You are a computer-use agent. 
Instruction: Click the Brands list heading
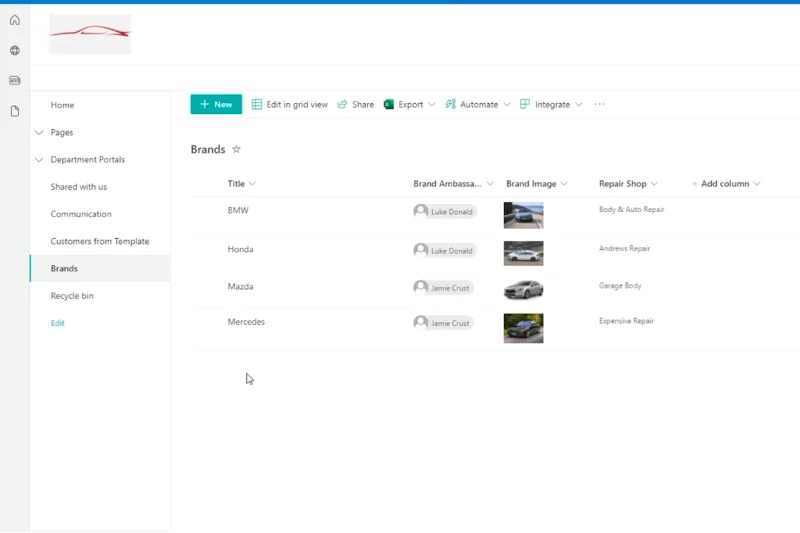(208, 149)
